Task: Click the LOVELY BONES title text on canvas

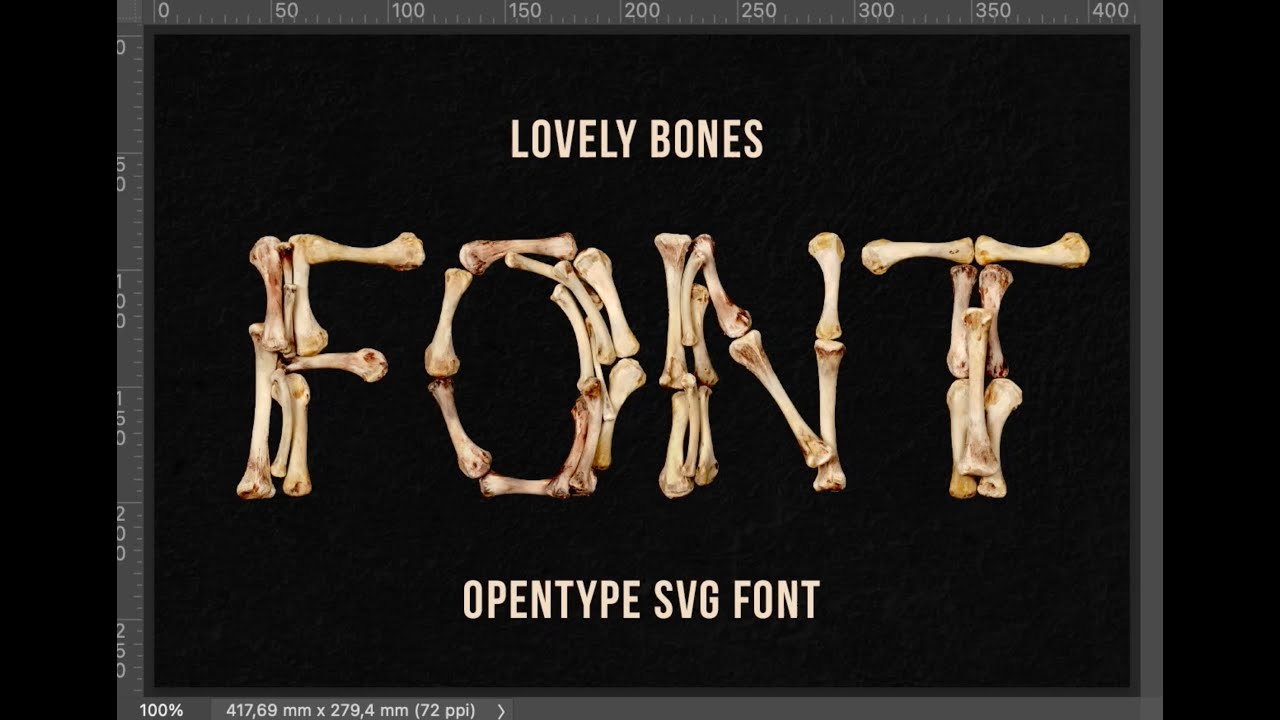Action: [x=637, y=139]
